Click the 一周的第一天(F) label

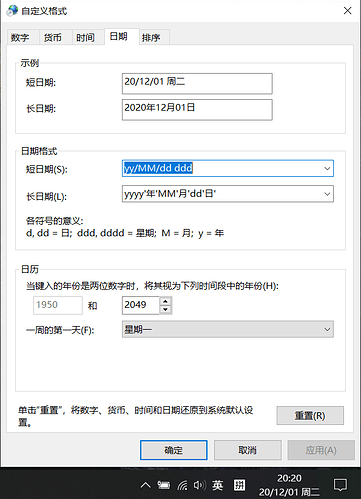(x=60, y=330)
